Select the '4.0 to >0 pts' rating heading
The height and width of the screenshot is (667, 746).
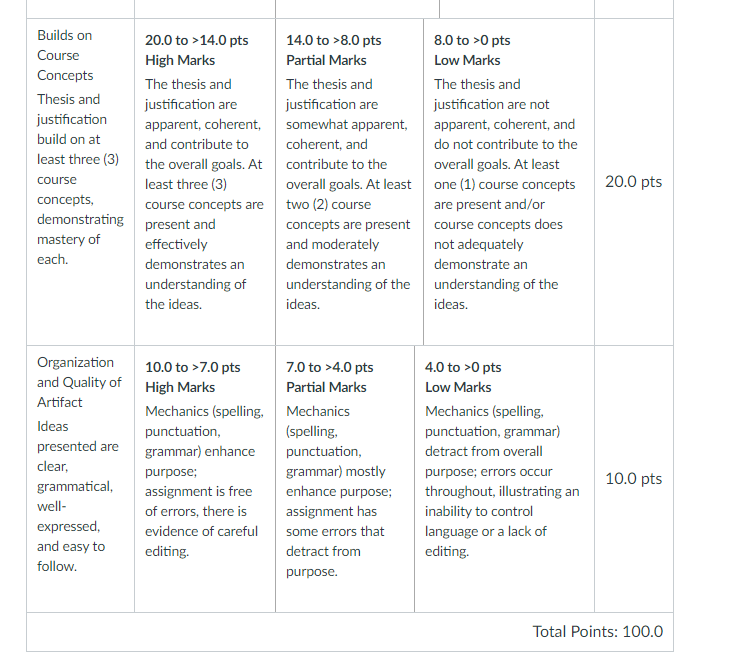(463, 367)
